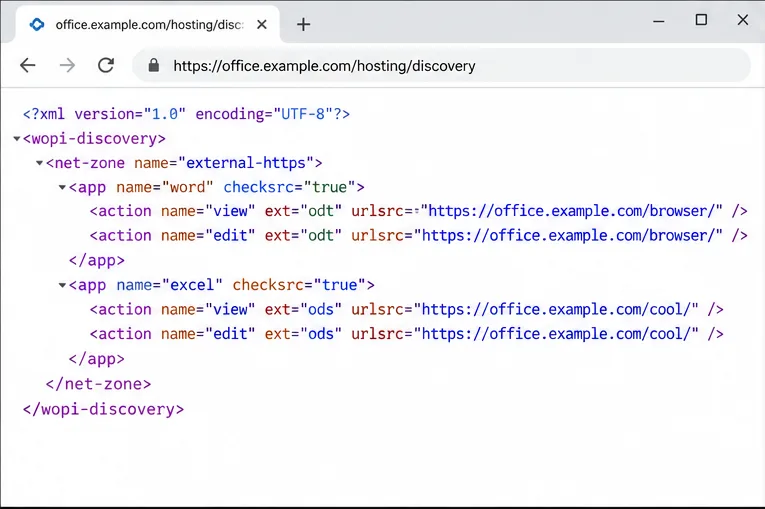The height and width of the screenshot is (509, 765).
Task: Click the browser forward arrow
Action: (67, 65)
